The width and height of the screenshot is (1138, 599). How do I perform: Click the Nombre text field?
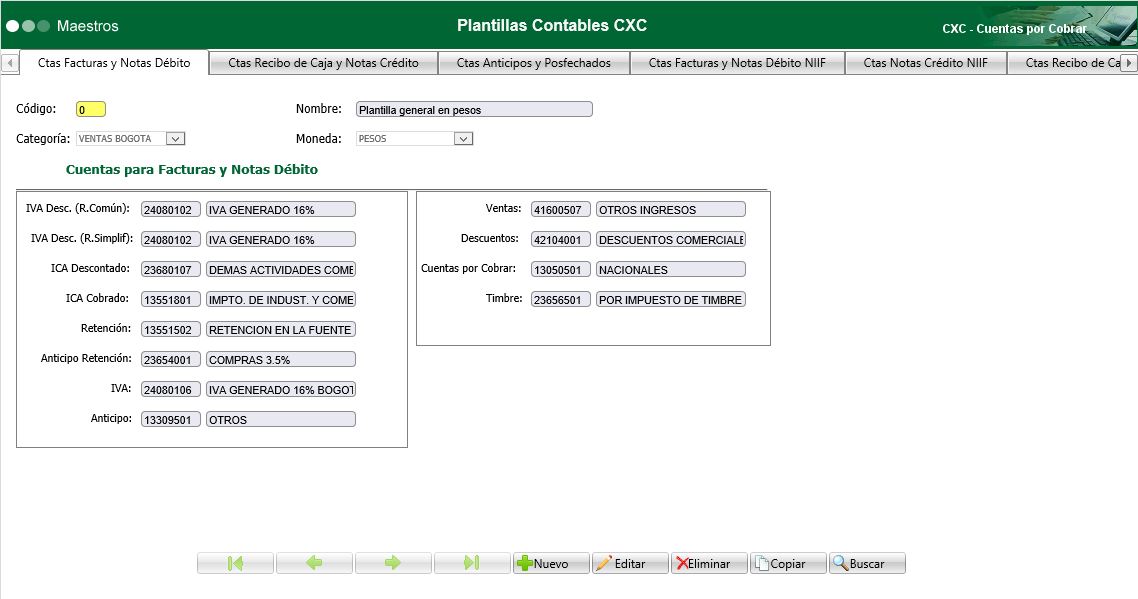[473, 110]
